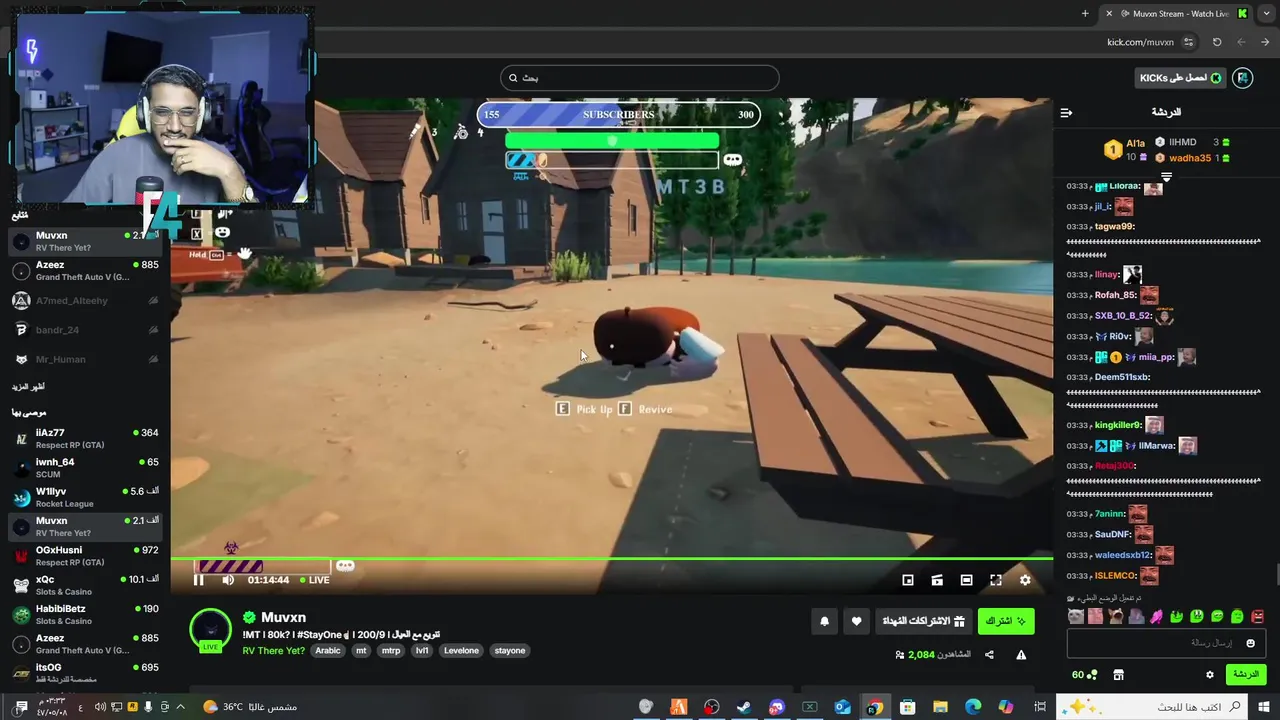Toggle theatre mode in video player

coord(966,580)
